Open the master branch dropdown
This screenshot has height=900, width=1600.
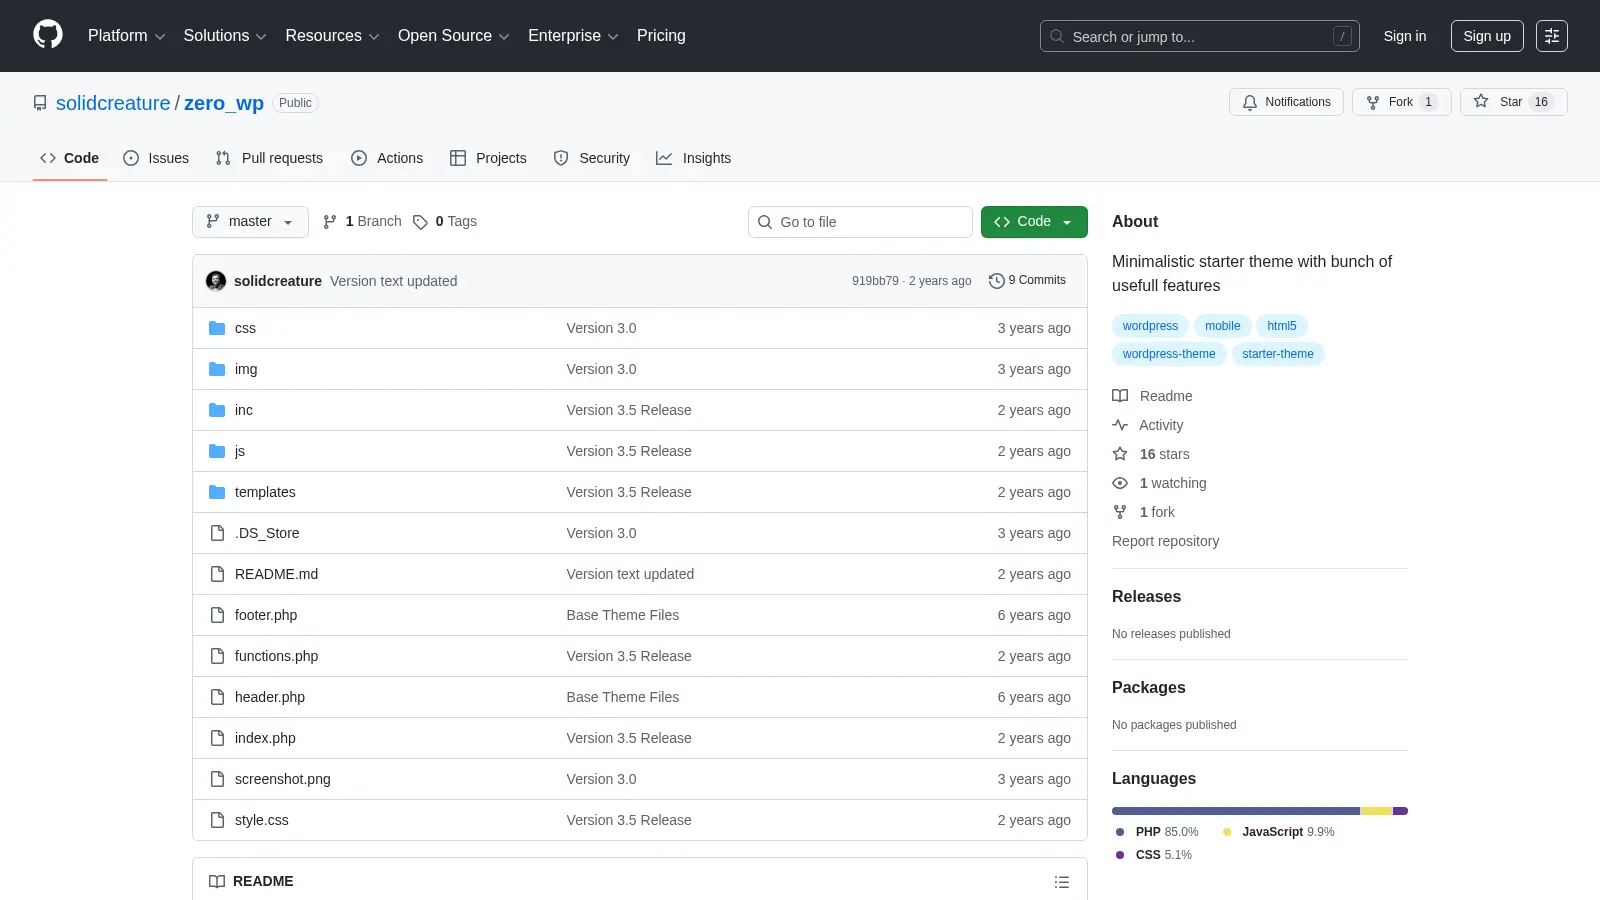coord(250,222)
